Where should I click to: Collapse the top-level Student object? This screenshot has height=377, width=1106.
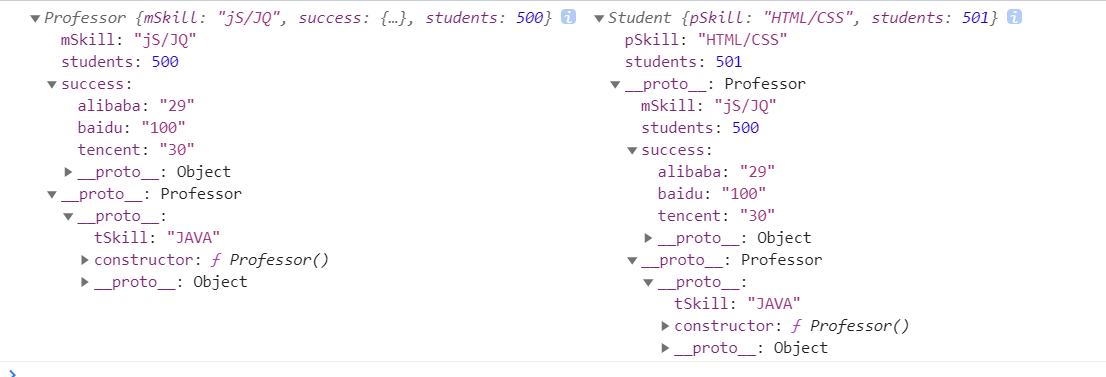[x=599, y=18]
